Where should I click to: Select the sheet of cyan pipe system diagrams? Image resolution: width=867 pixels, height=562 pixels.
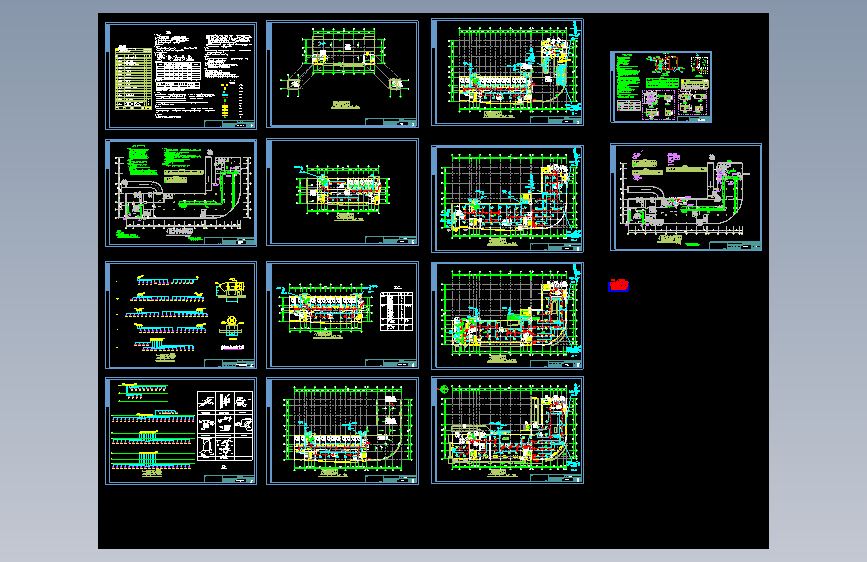coord(181,315)
